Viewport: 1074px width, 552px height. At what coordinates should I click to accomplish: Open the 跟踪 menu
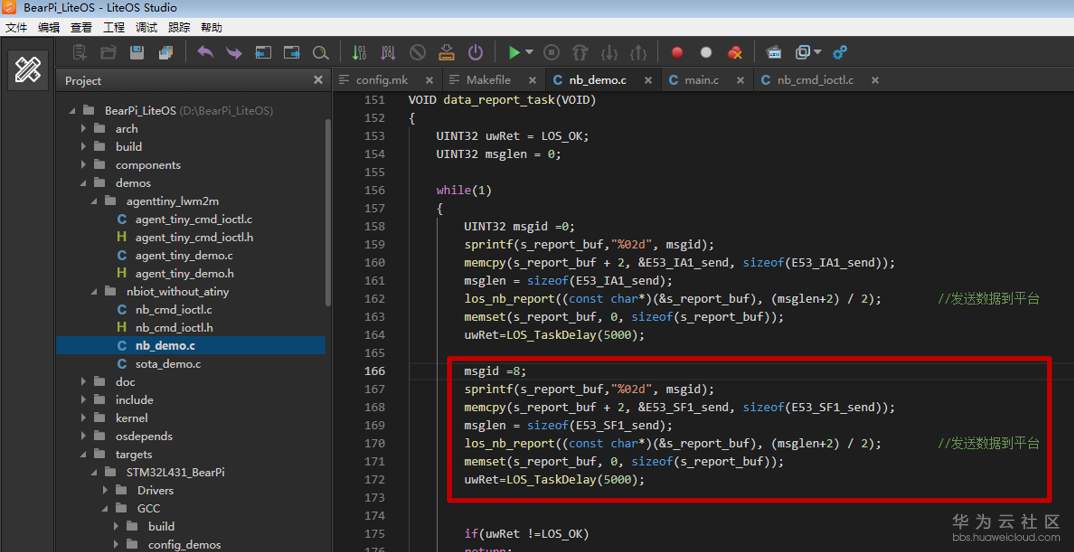[179, 27]
